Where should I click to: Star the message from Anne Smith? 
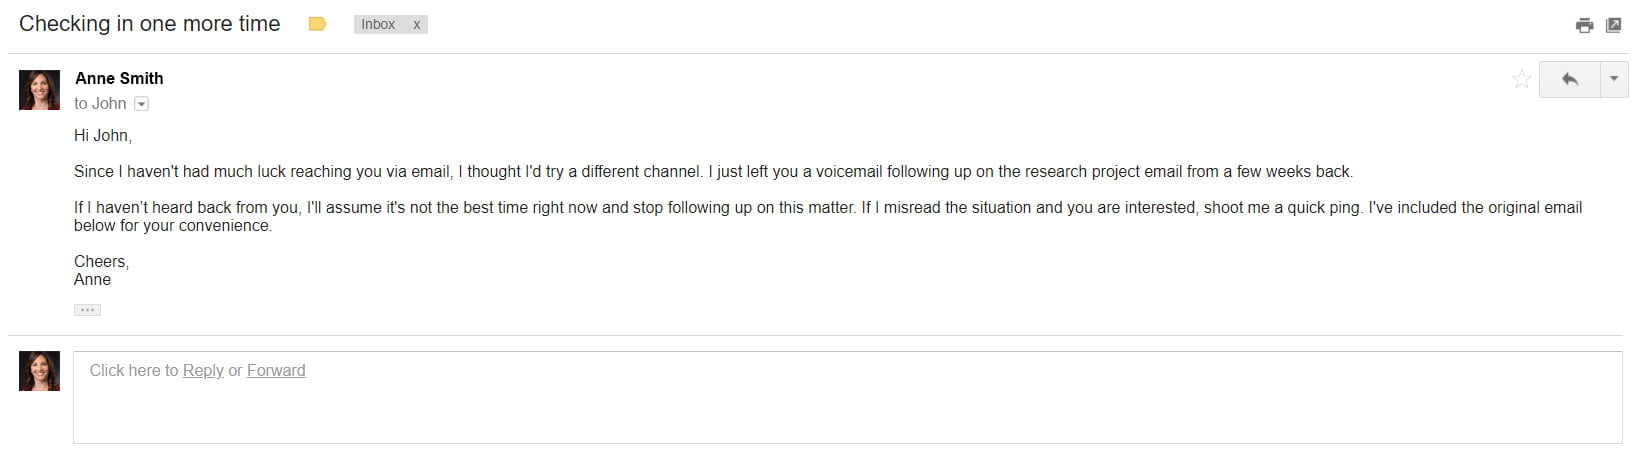pyautogui.click(x=1521, y=79)
